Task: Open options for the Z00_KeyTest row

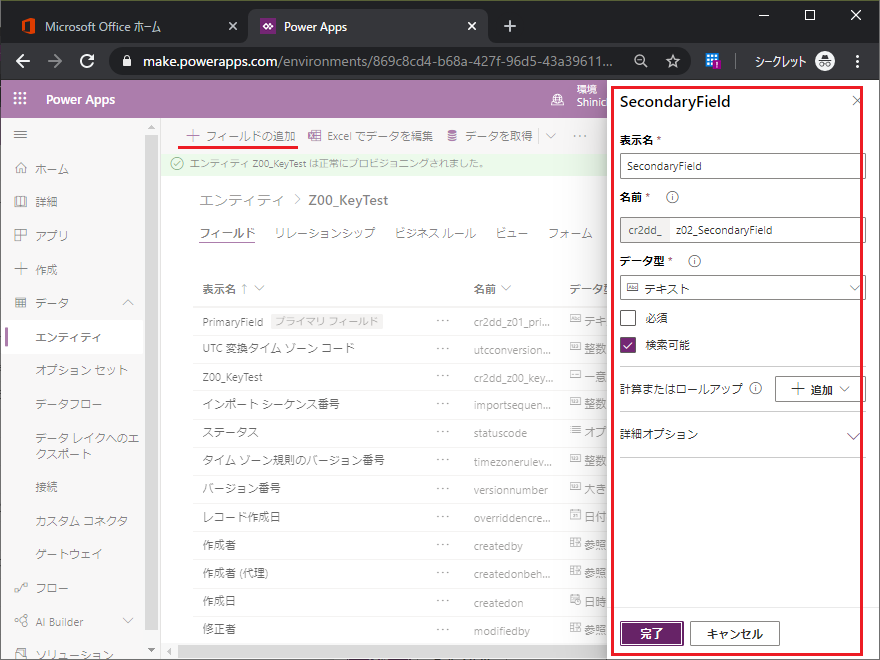Action: pyautogui.click(x=443, y=375)
